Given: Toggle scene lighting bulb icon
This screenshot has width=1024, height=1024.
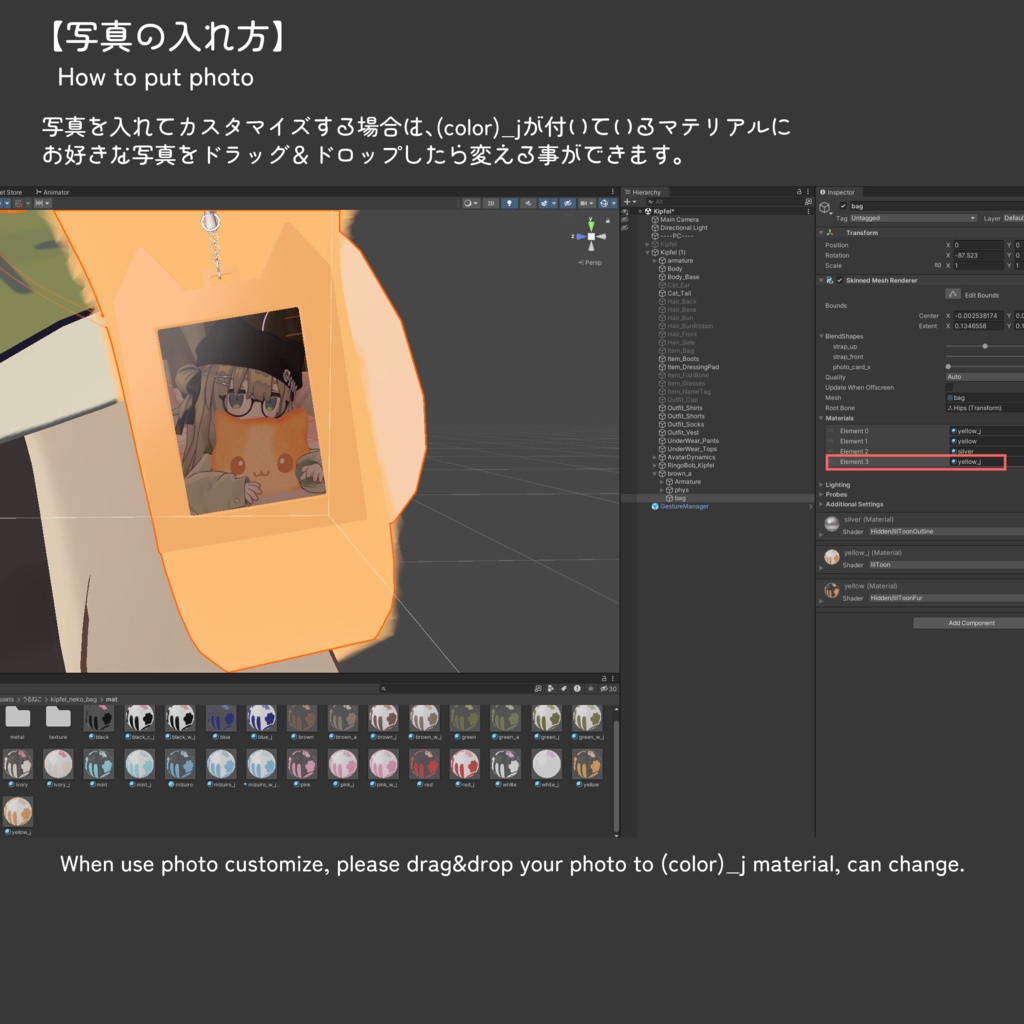Looking at the screenshot, I should (509, 203).
